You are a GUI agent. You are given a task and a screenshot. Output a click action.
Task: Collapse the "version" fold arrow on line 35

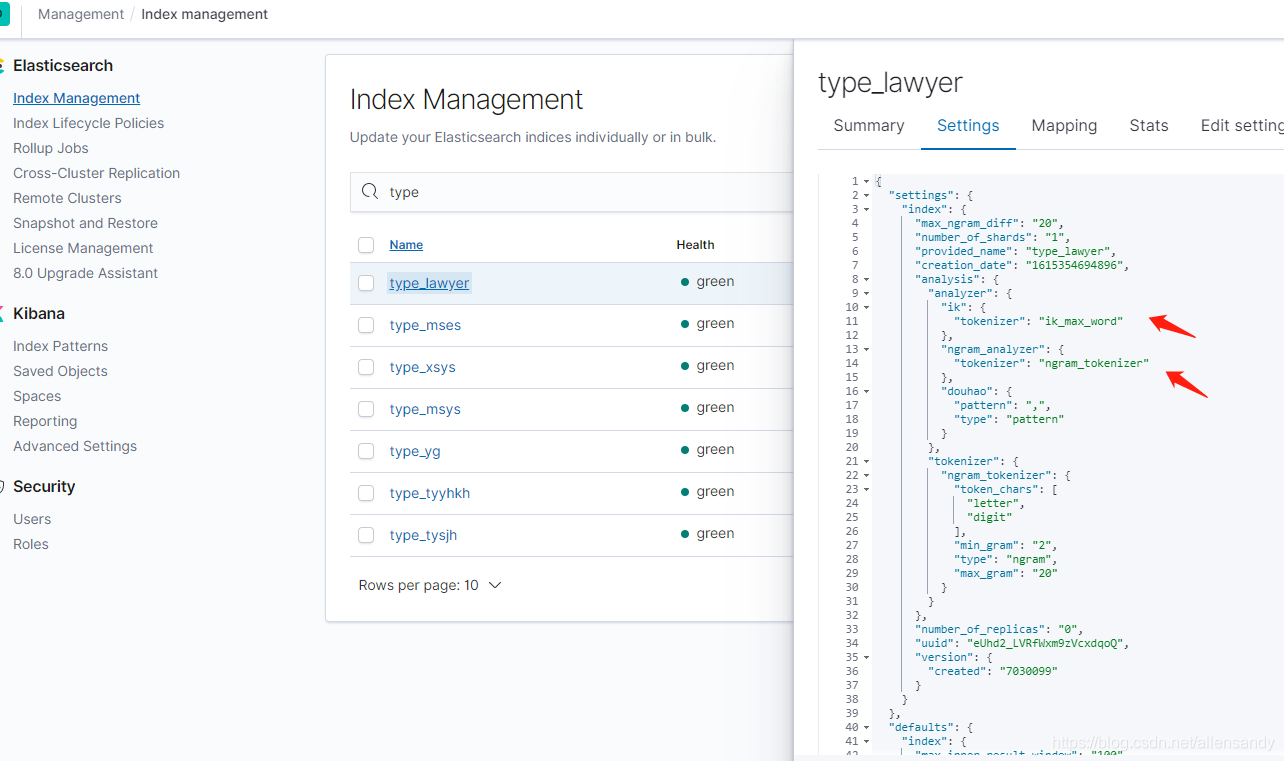coord(866,657)
